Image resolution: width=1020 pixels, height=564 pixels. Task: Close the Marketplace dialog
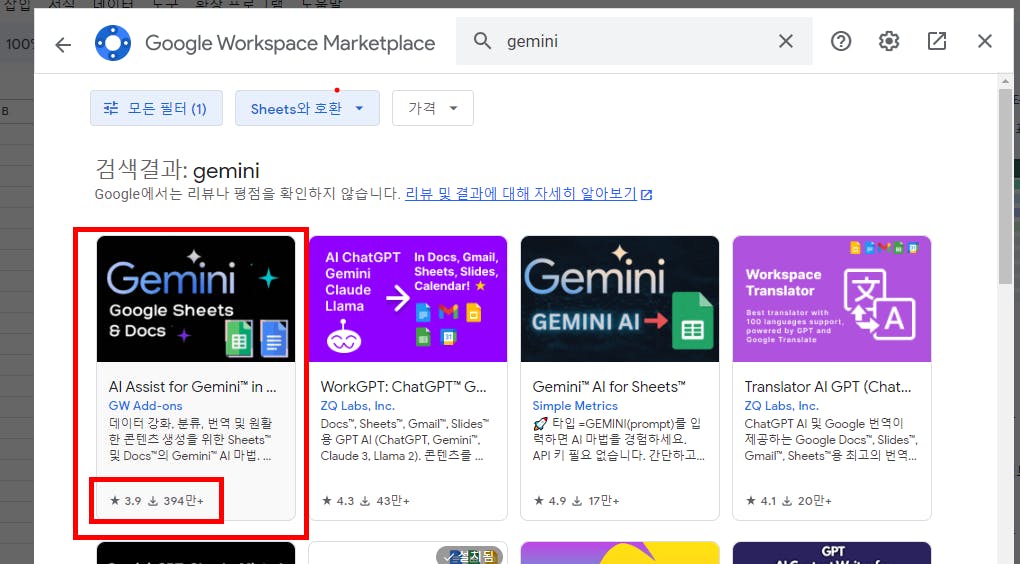tap(985, 41)
